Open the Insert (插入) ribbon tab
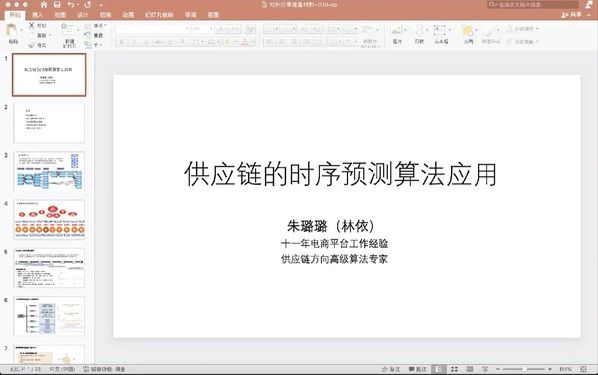 (x=37, y=15)
